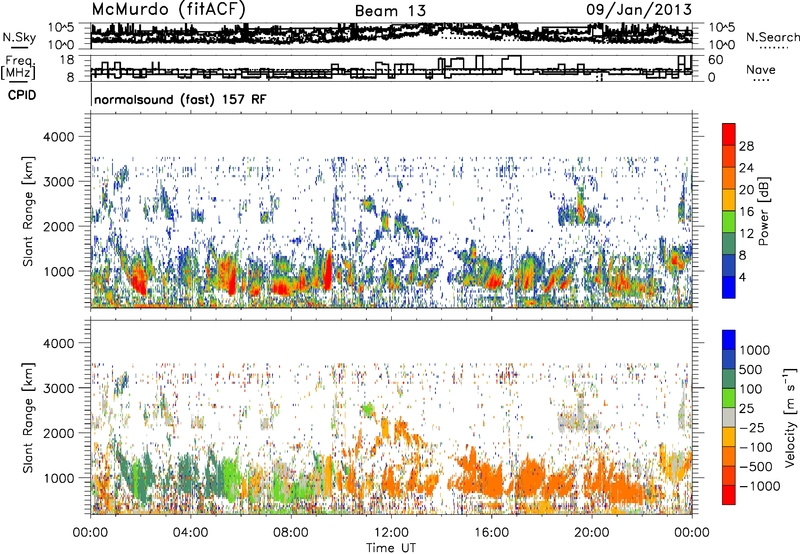Click the '1000' velocity scale value
800x554 pixels.
coord(755,350)
